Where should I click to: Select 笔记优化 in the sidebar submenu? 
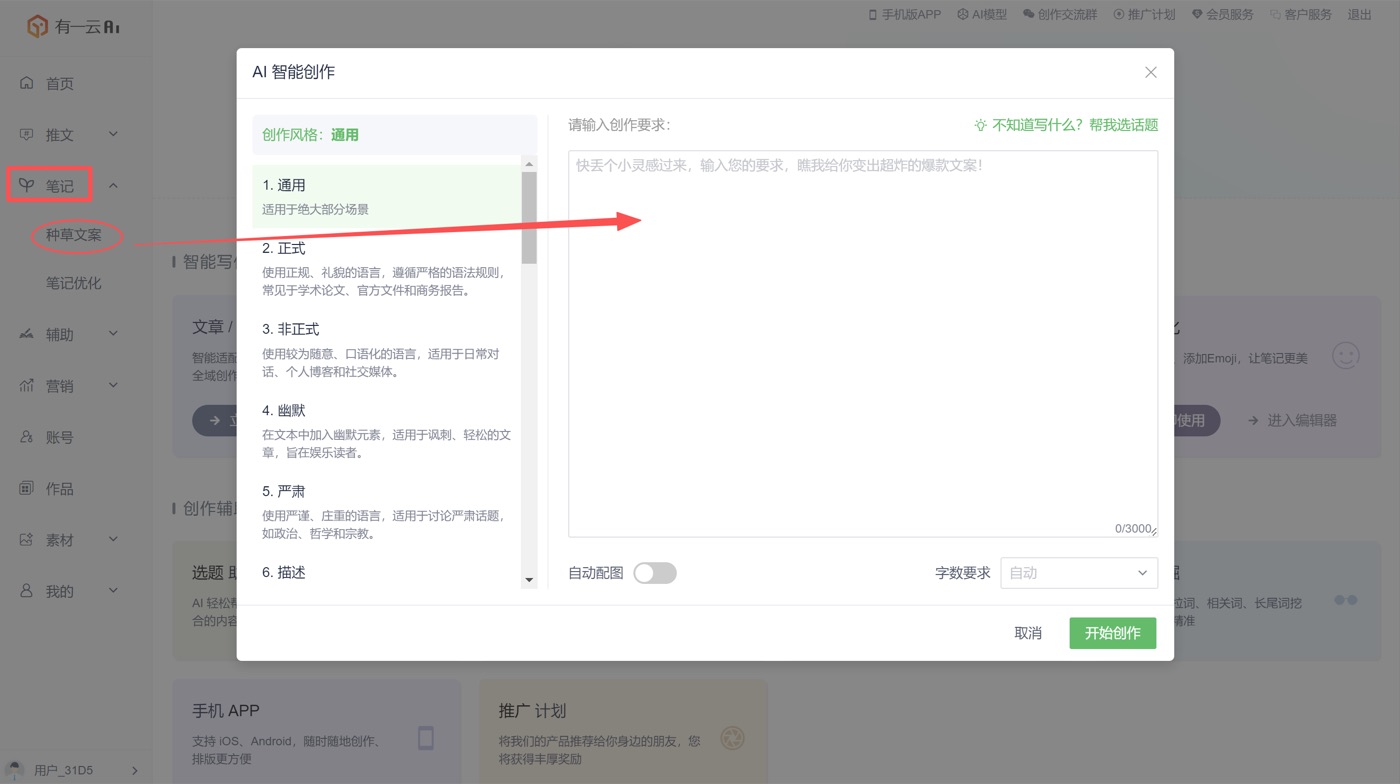coord(74,283)
